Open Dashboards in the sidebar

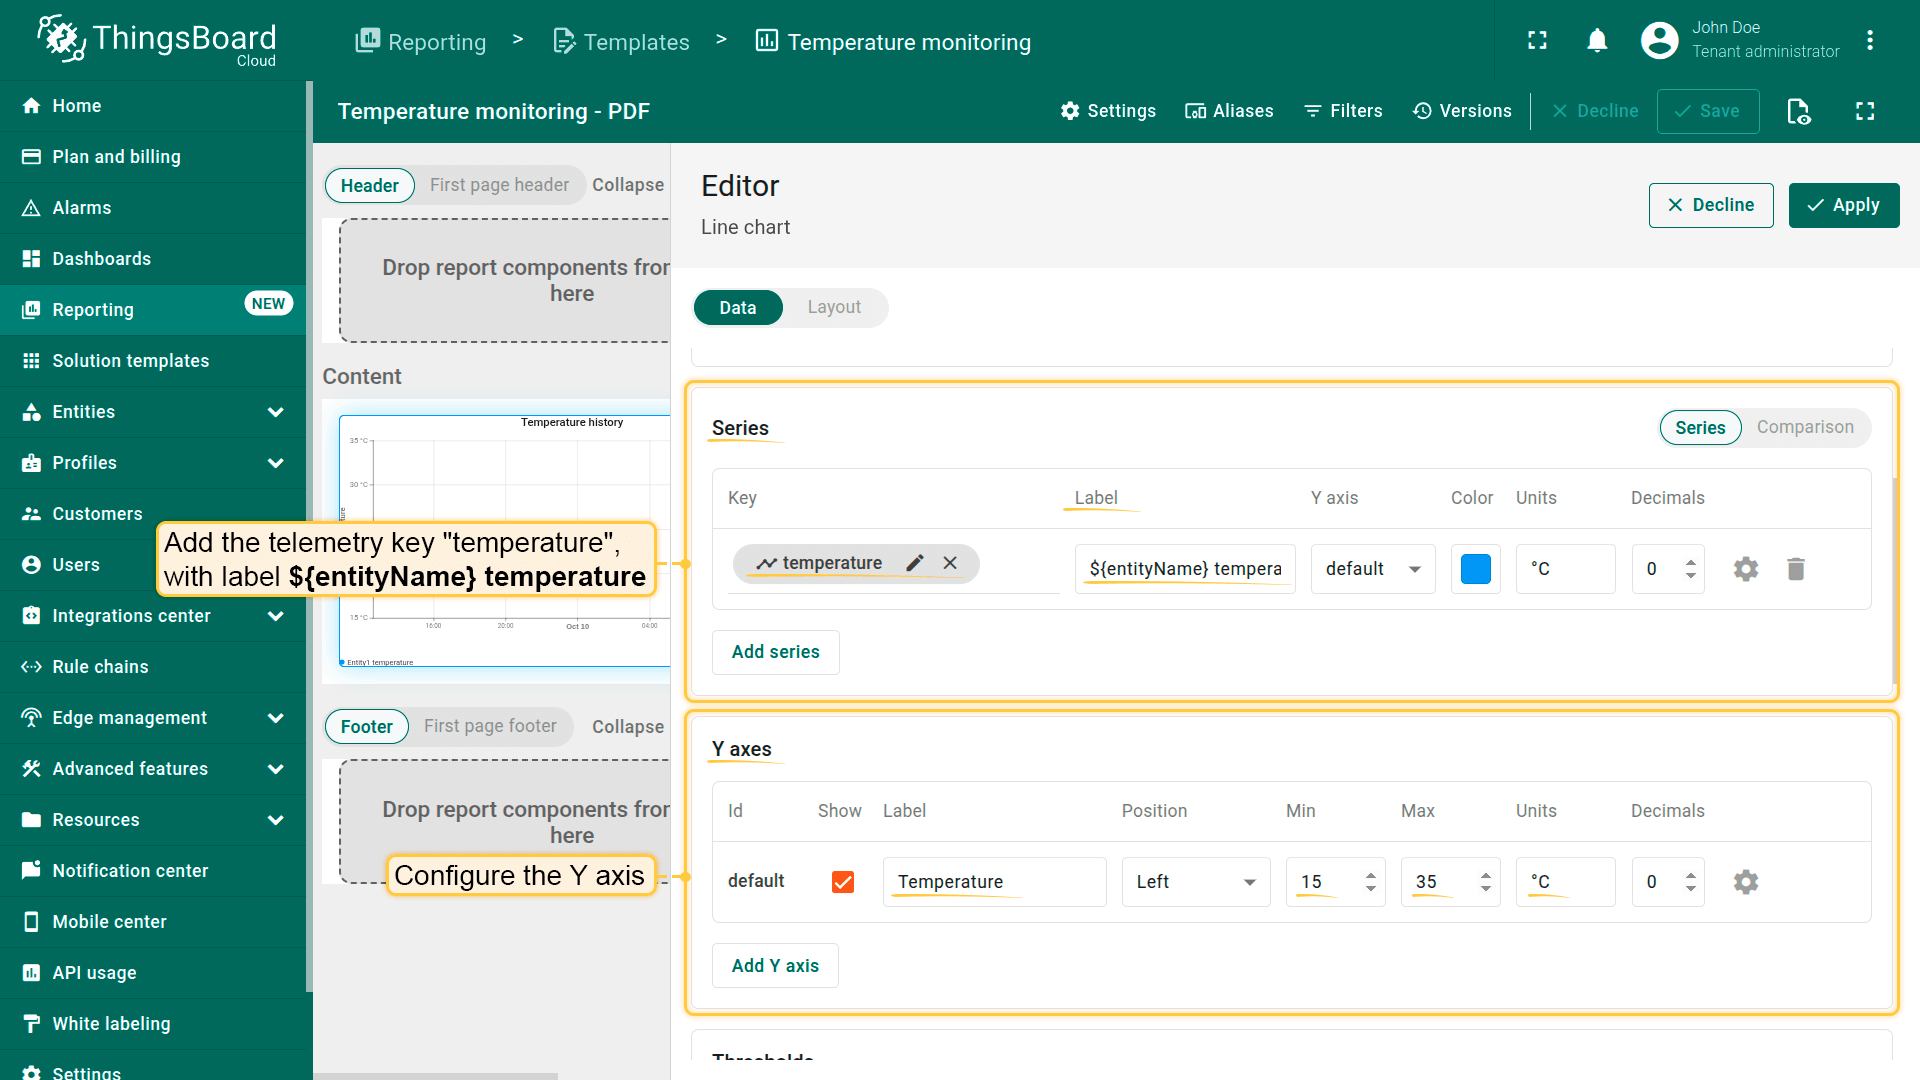pos(102,259)
